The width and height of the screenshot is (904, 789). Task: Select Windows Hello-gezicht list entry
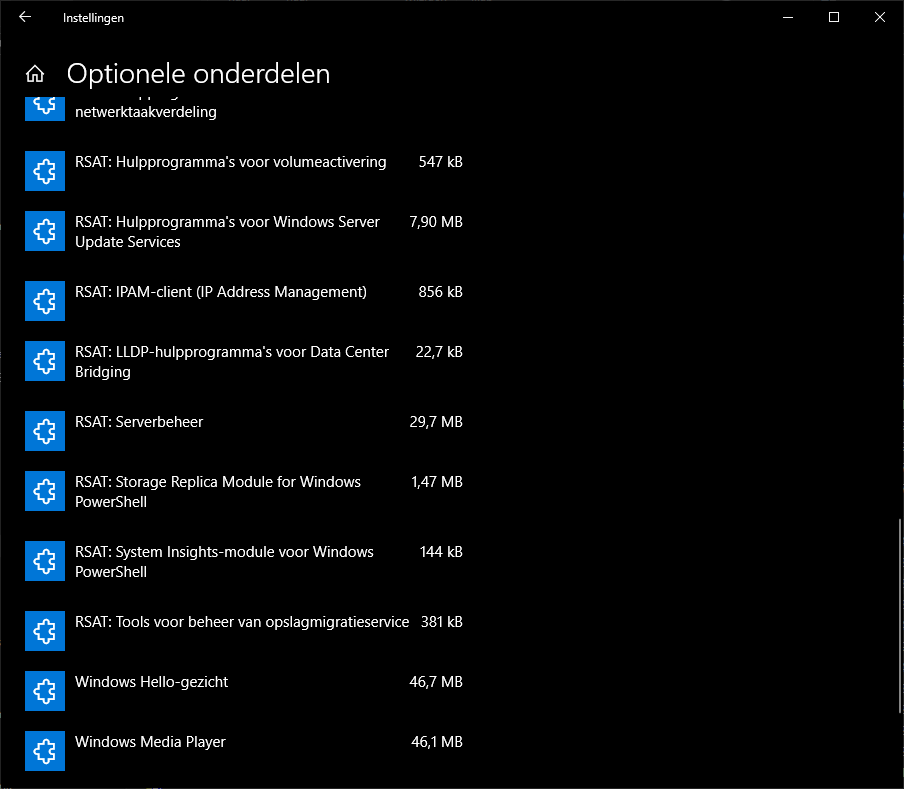tap(152, 682)
